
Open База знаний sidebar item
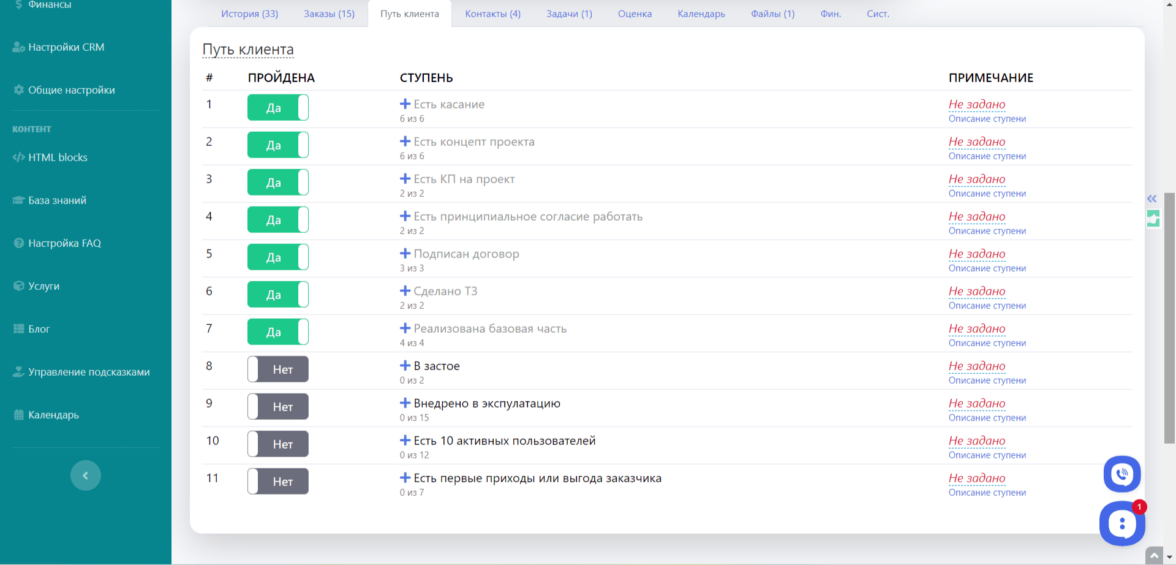[50, 200]
